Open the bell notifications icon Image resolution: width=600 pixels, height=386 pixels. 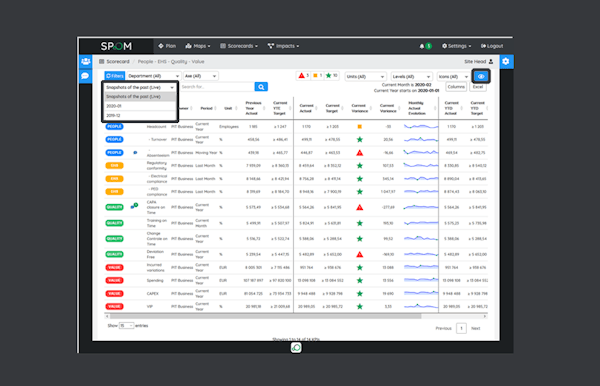click(x=422, y=46)
